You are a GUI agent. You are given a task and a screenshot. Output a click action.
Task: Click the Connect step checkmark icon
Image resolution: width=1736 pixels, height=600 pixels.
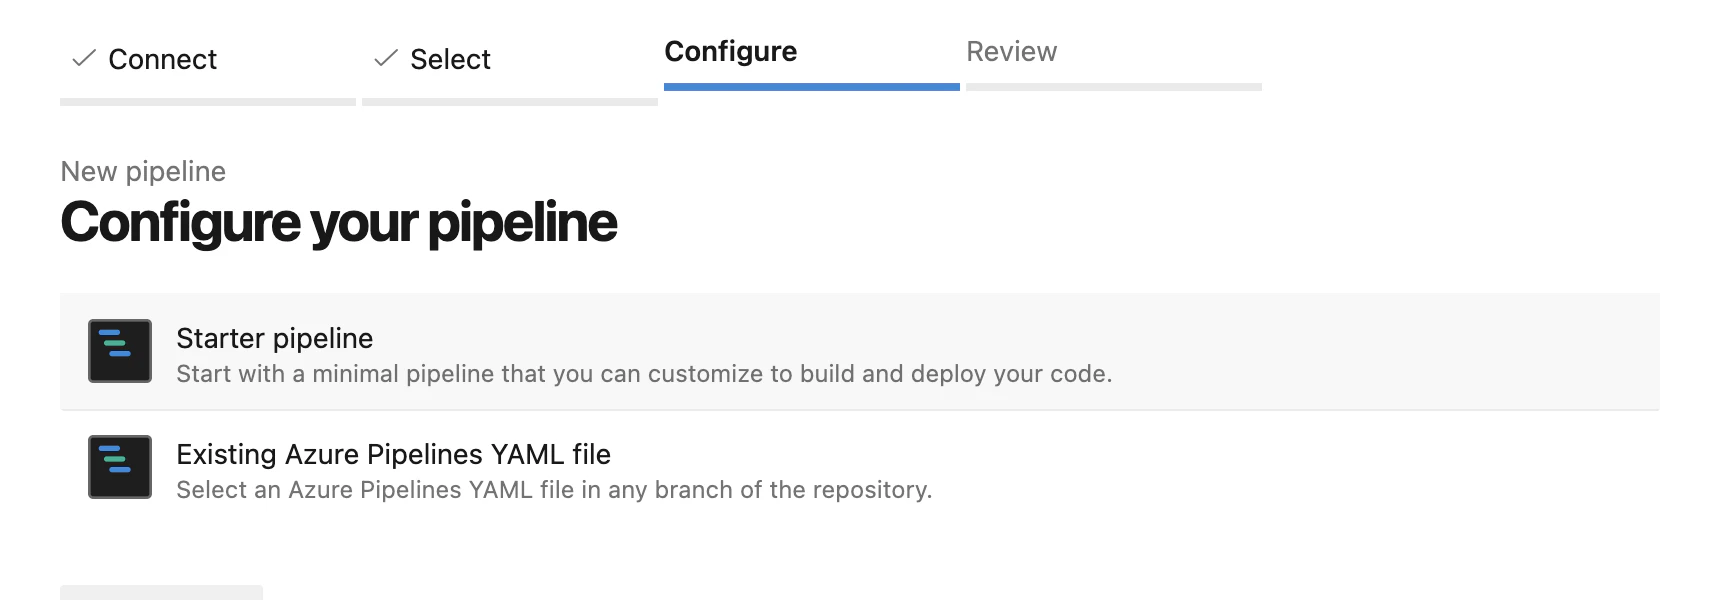pos(84,59)
